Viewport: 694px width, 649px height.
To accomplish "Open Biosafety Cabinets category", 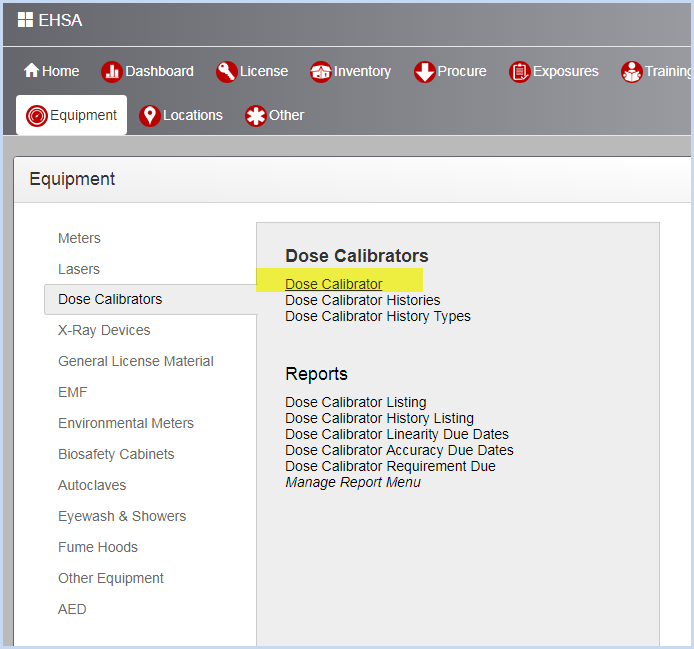I will pyautogui.click(x=116, y=454).
